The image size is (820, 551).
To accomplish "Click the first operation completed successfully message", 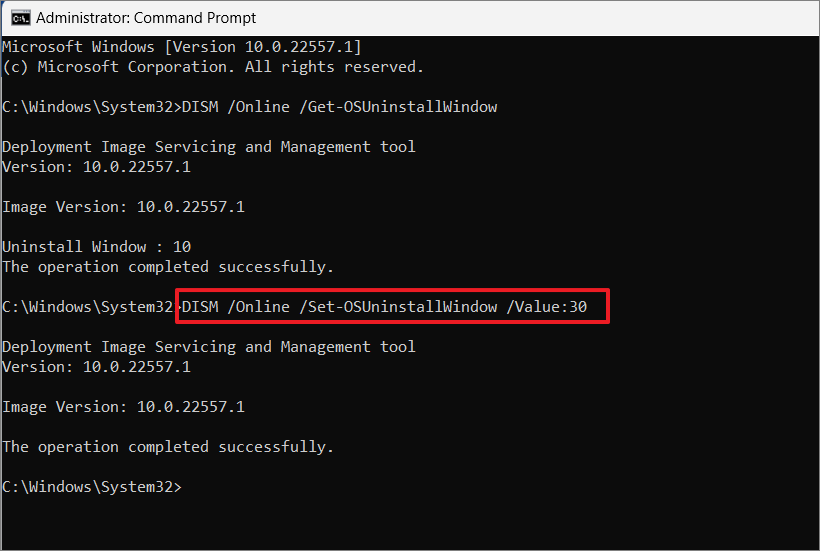I will (168, 267).
